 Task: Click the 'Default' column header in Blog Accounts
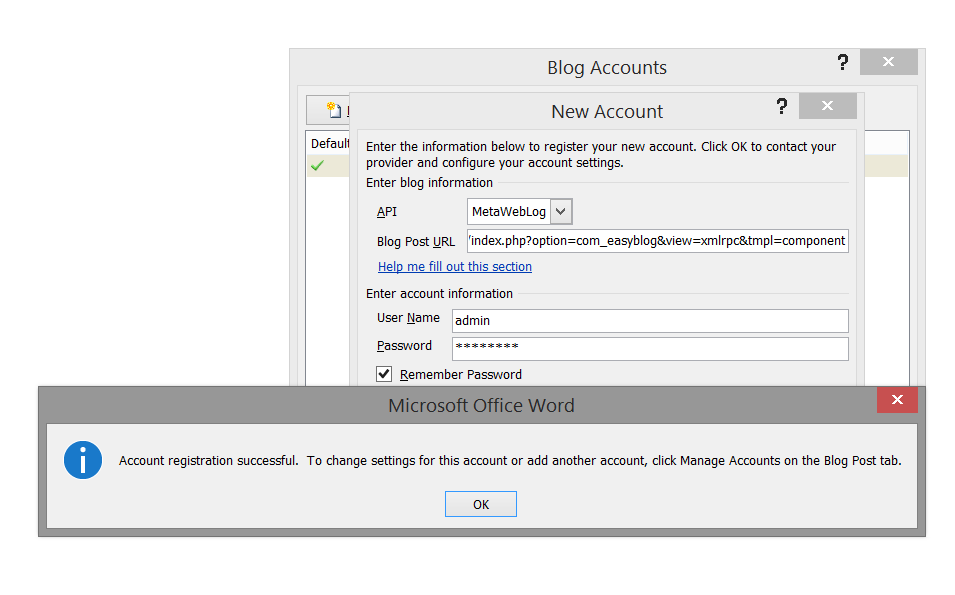329,143
